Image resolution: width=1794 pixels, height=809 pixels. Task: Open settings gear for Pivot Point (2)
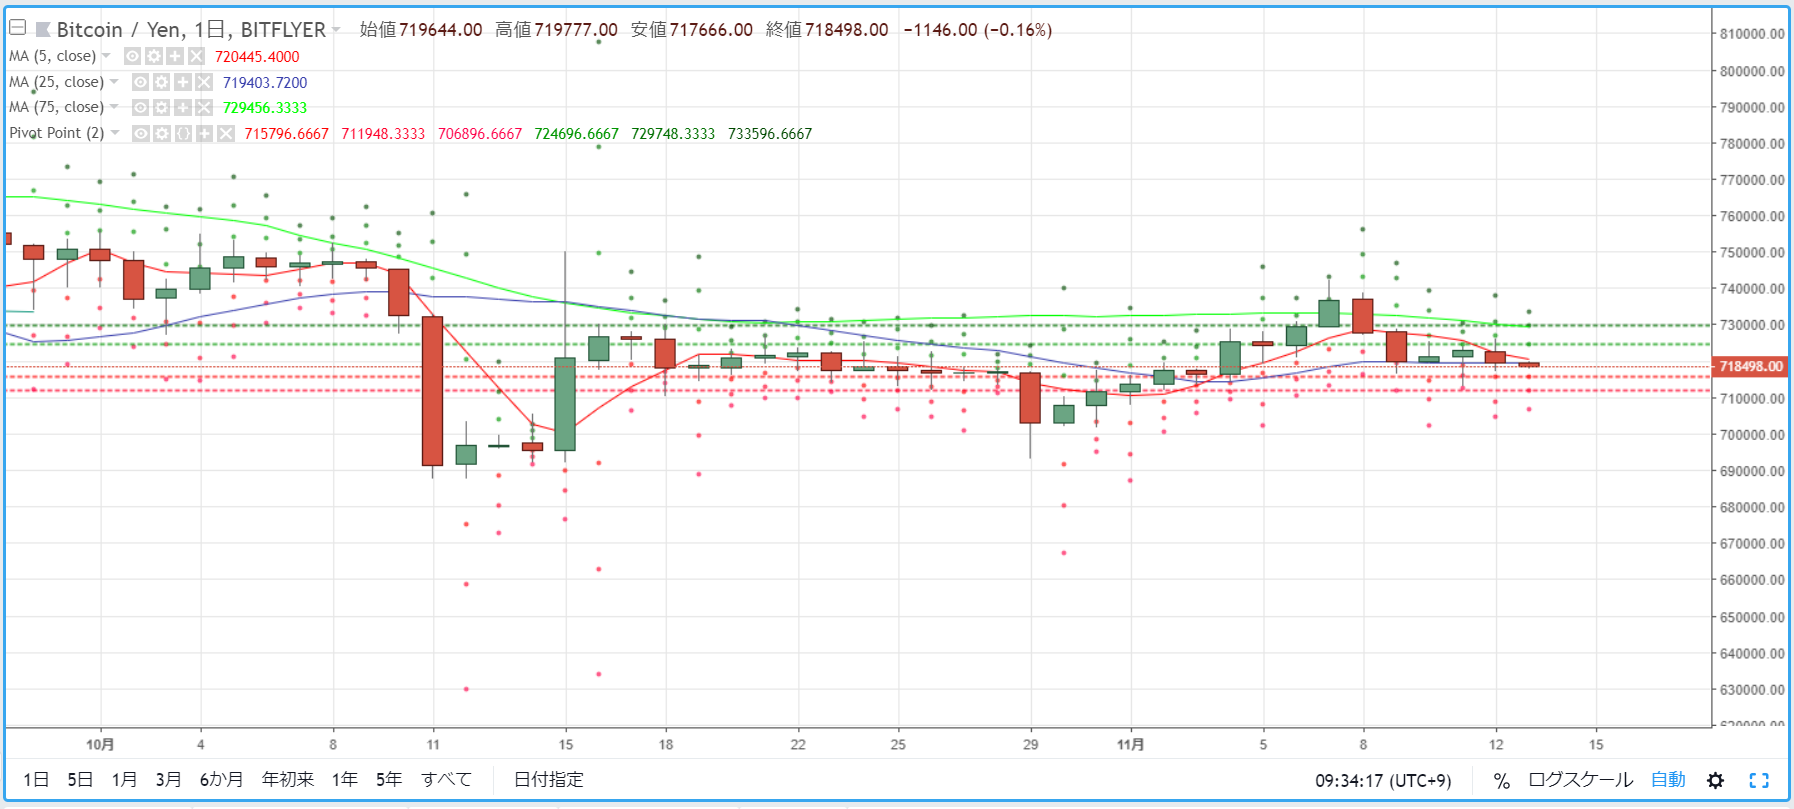click(x=162, y=133)
